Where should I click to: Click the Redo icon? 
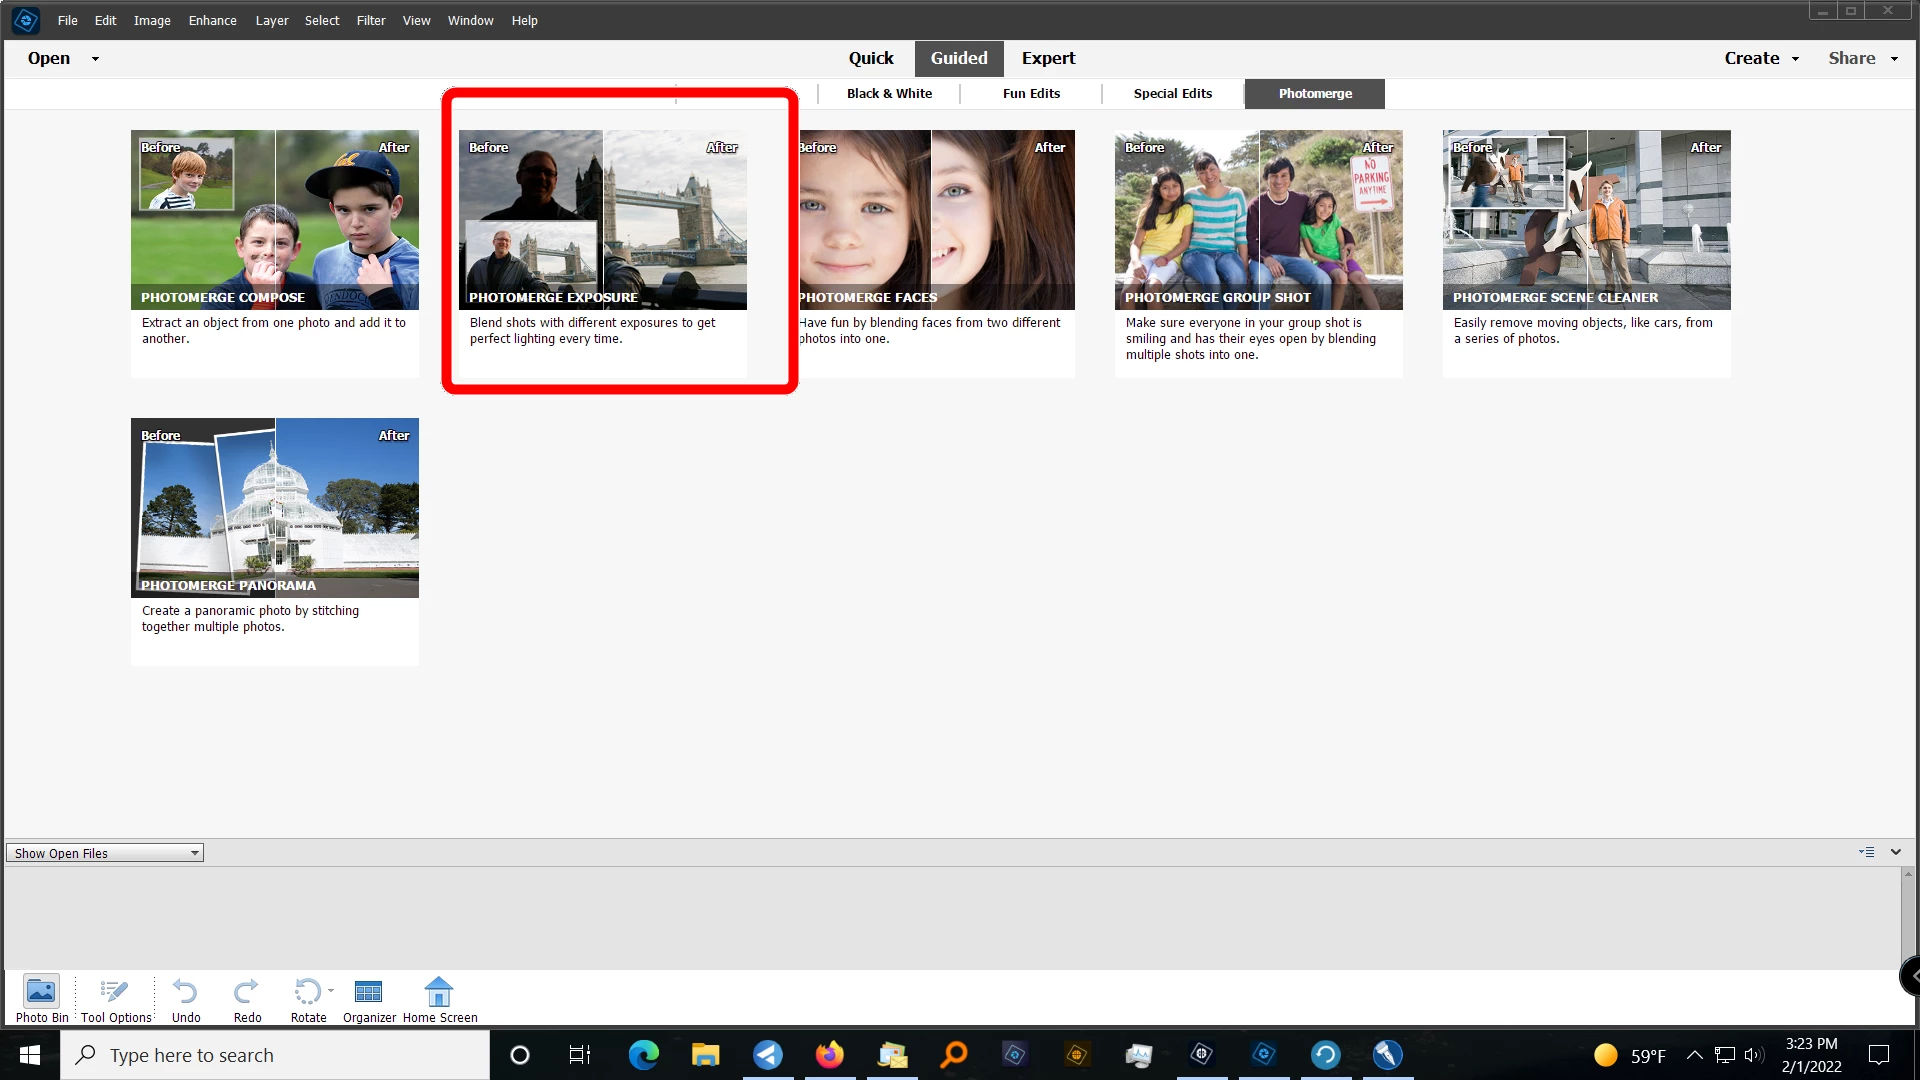247,998
